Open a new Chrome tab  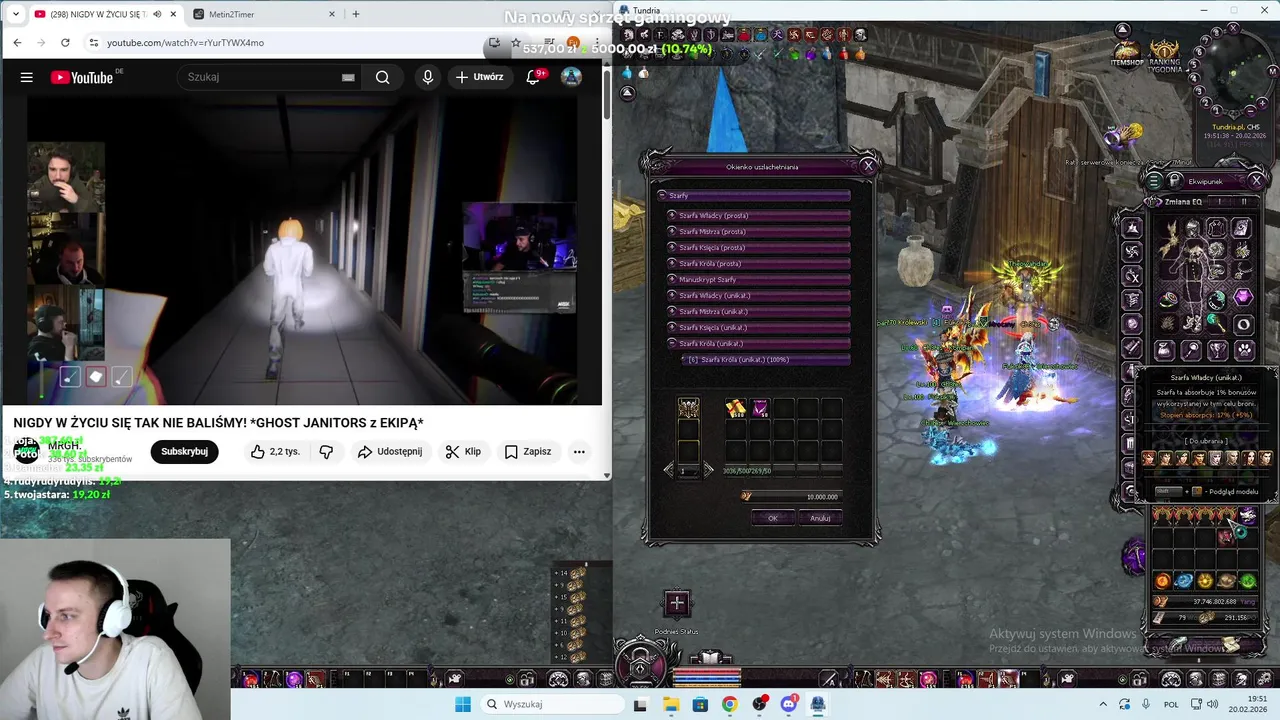(355, 14)
